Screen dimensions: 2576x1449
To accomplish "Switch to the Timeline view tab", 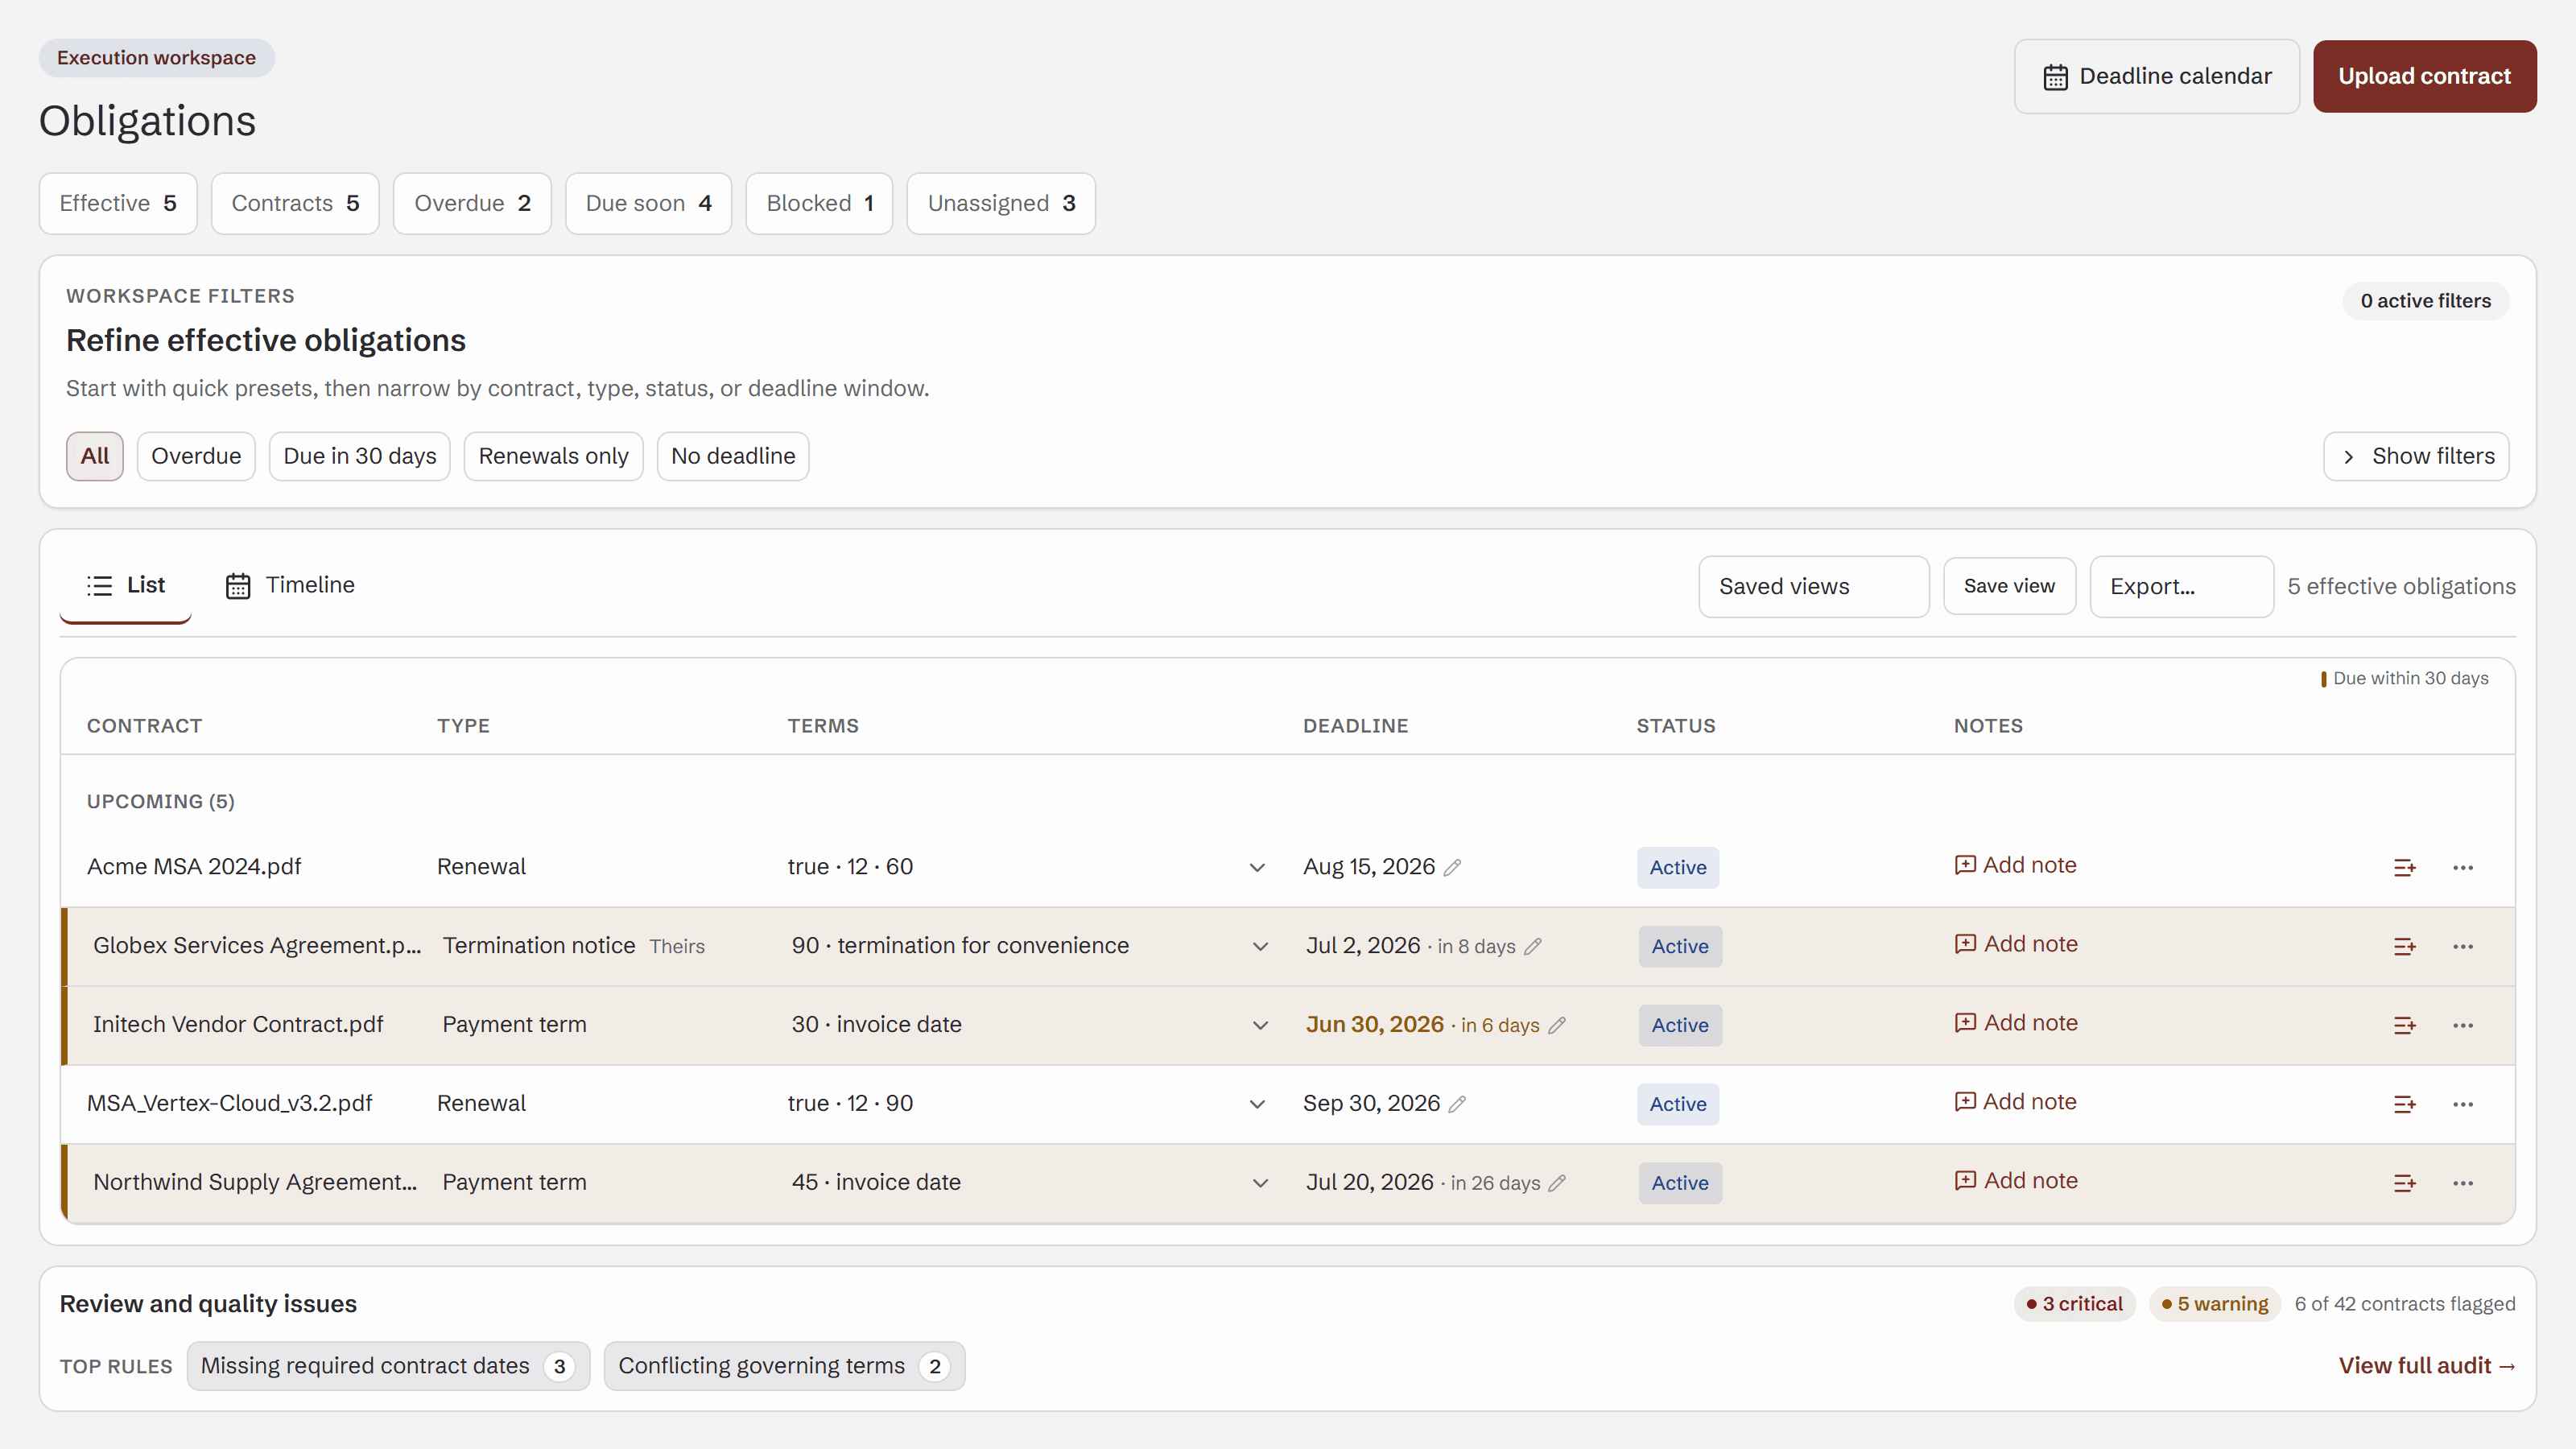I will click(x=290, y=586).
